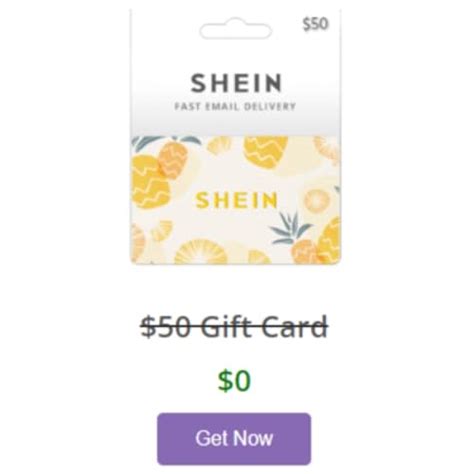The image size is (474, 474).
Task: Click the green $0 price
Action: point(234,380)
